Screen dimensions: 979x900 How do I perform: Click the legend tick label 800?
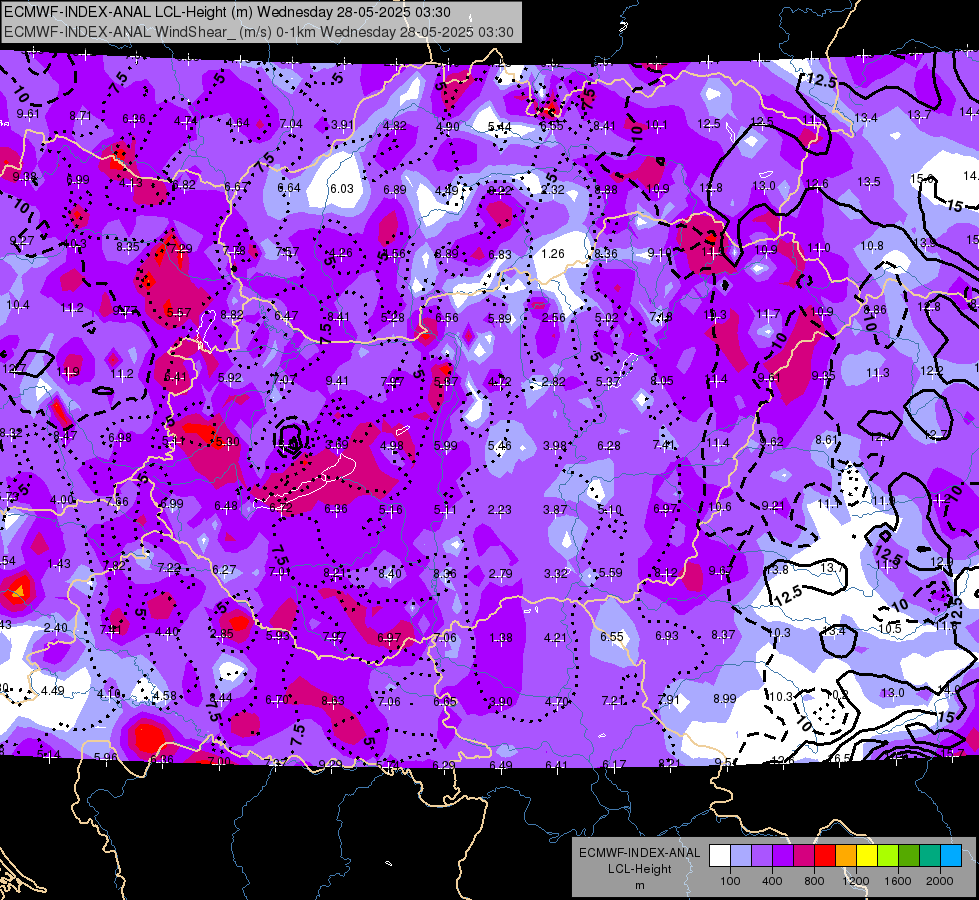coord(814,881)
